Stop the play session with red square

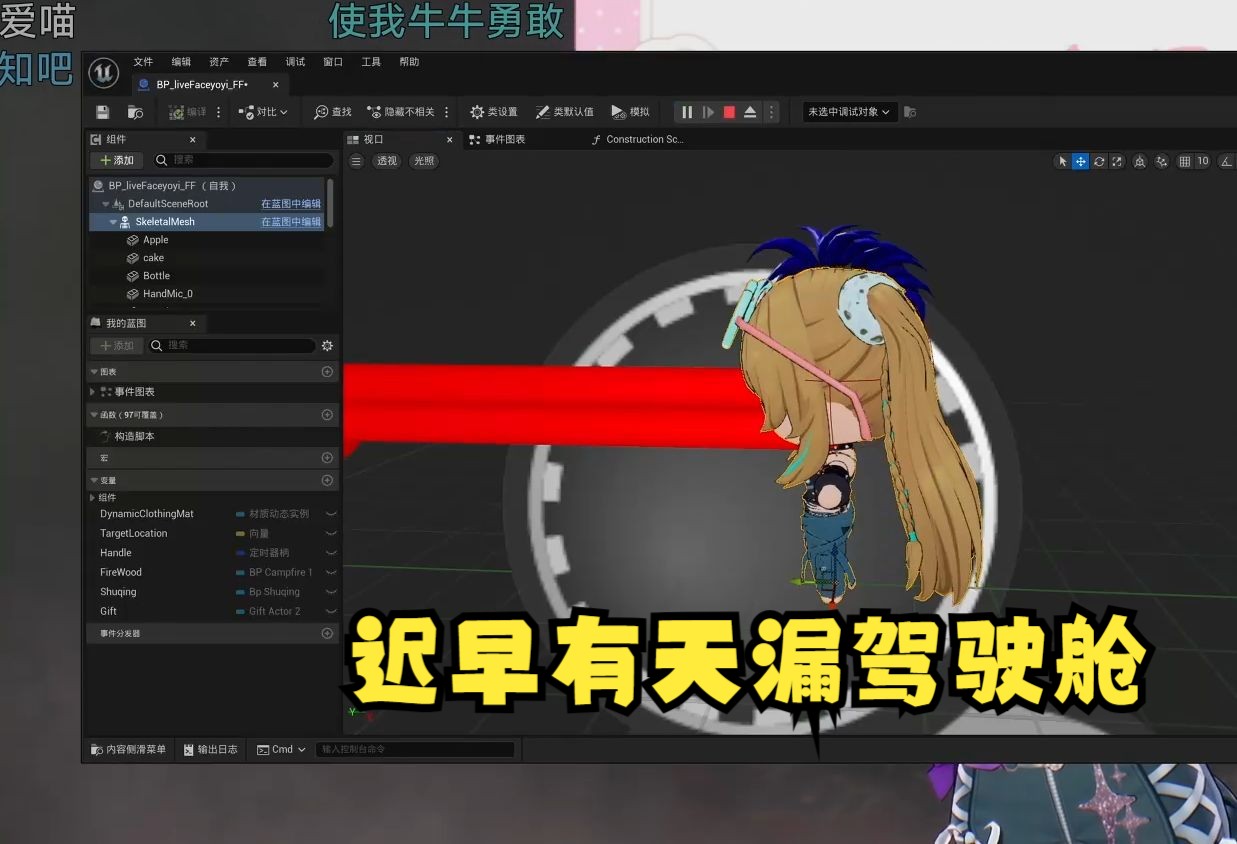click(729, 112)
